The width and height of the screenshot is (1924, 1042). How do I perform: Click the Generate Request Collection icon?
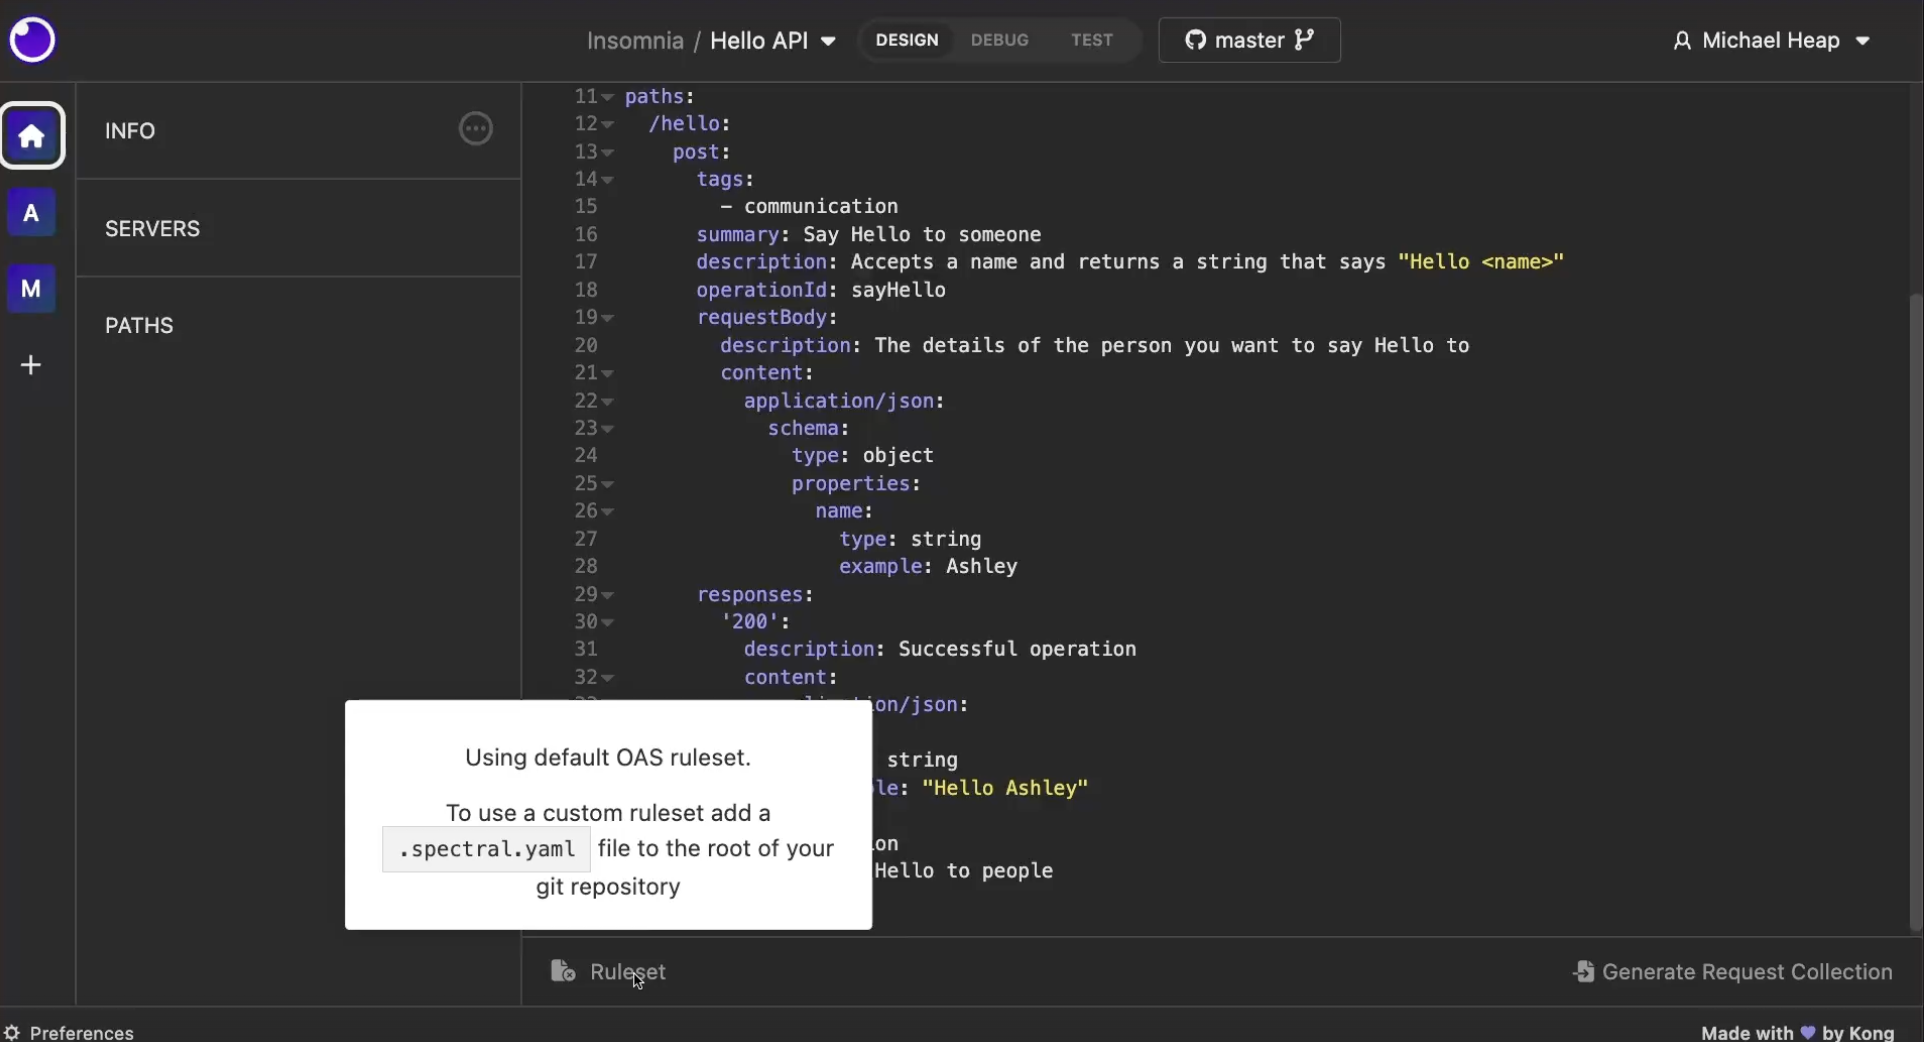tap(1584, 971)
